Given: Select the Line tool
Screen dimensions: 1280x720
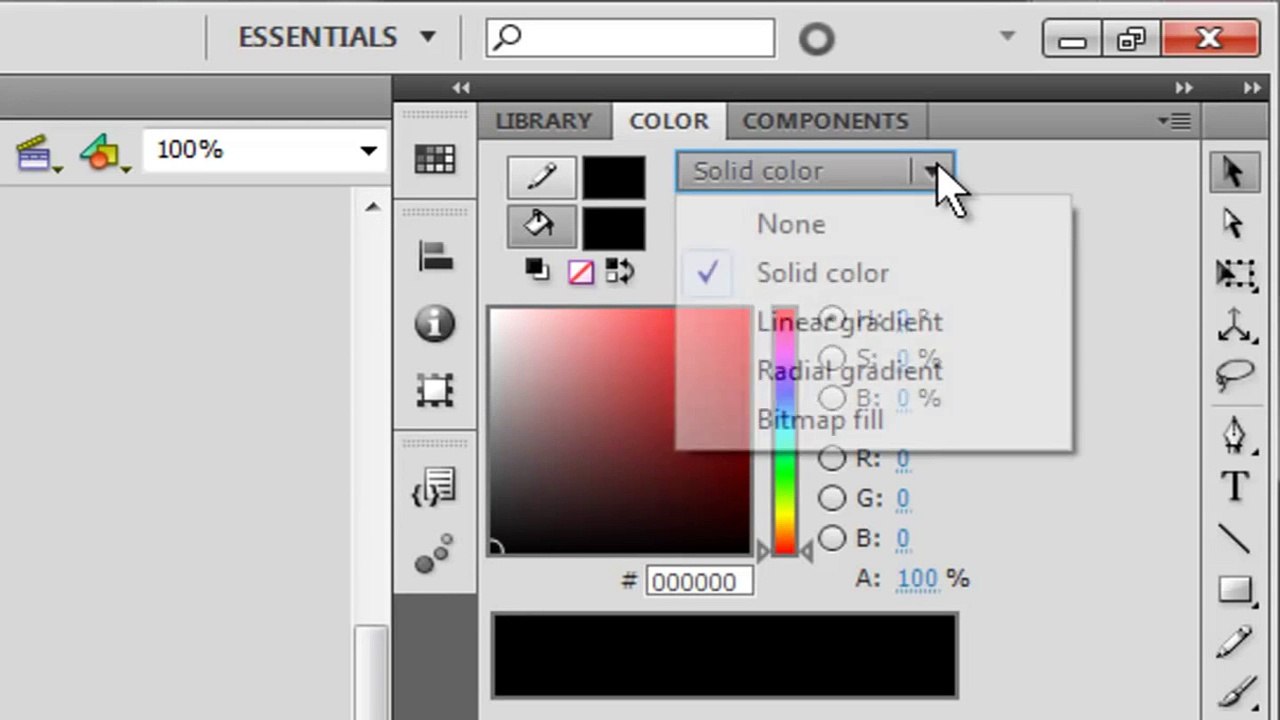Looking at the screenshot, I should (1235, 539).
